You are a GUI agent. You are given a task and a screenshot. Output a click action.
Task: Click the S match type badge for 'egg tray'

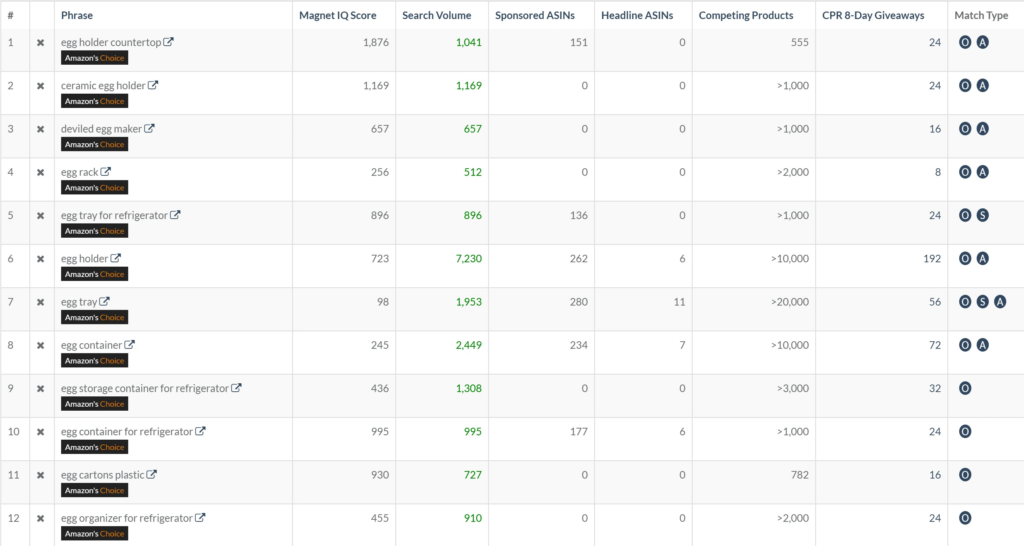click(982, 302)
